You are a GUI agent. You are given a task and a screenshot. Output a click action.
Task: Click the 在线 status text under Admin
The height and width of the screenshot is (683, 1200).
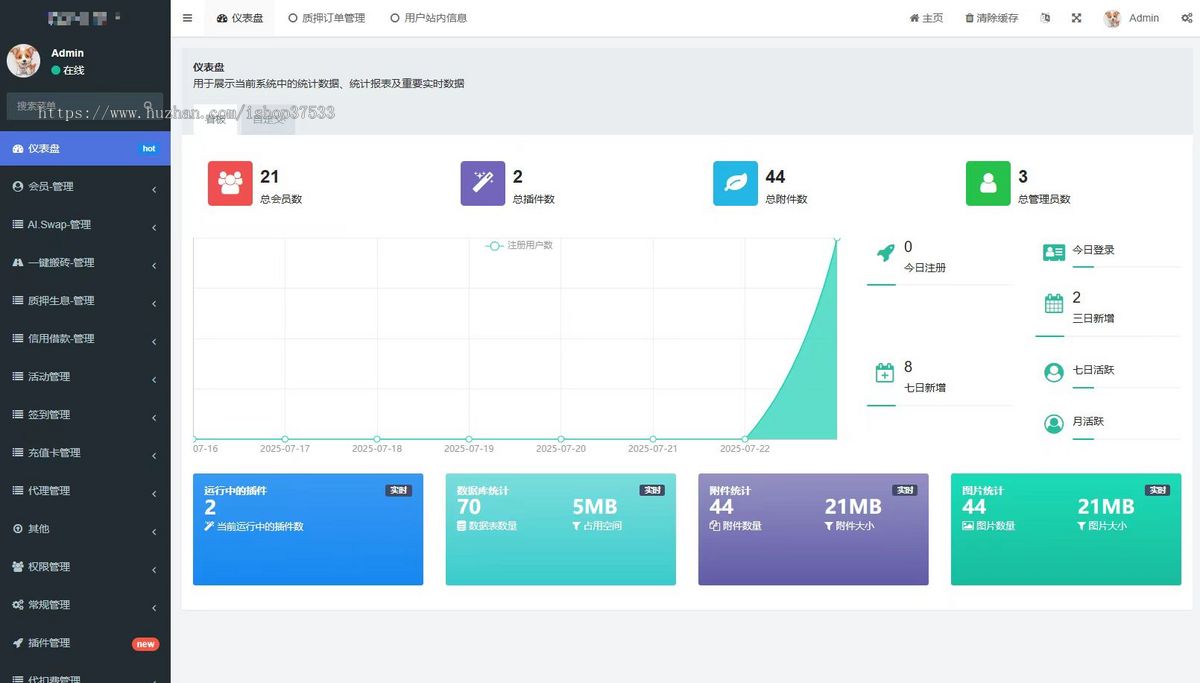[74, 71]
